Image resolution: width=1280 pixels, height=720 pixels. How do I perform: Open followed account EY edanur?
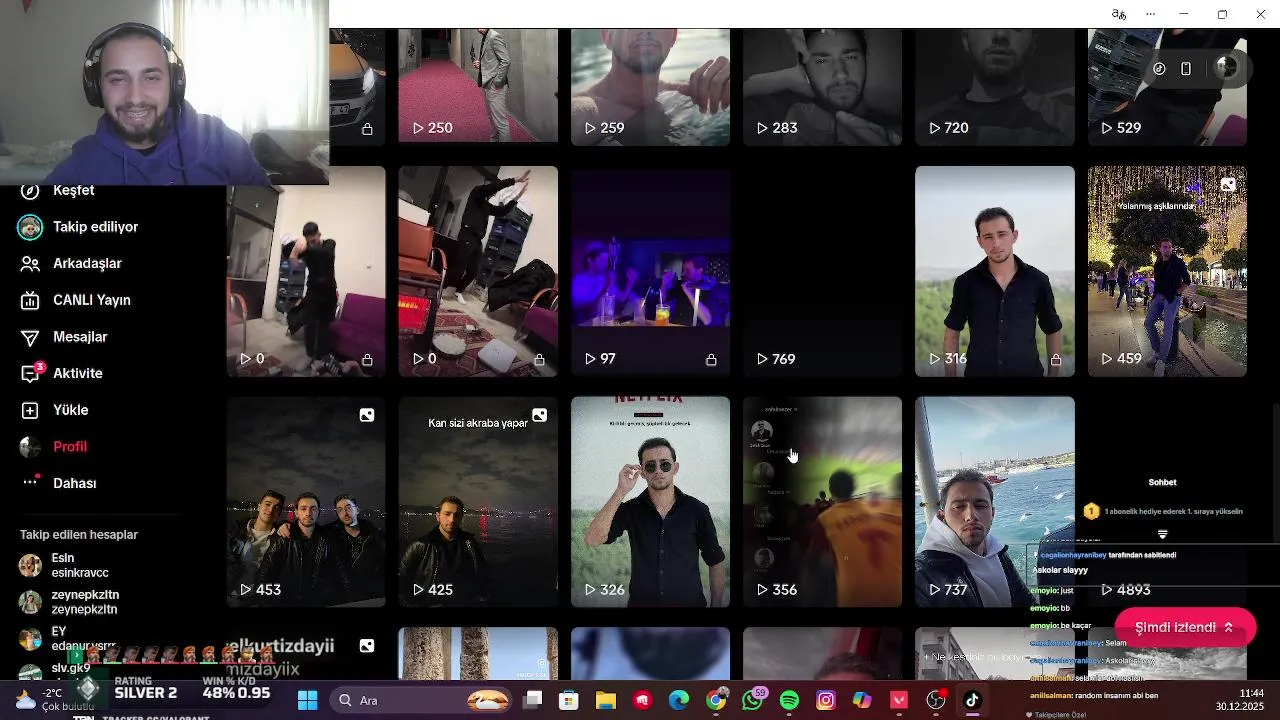point(68,638)
